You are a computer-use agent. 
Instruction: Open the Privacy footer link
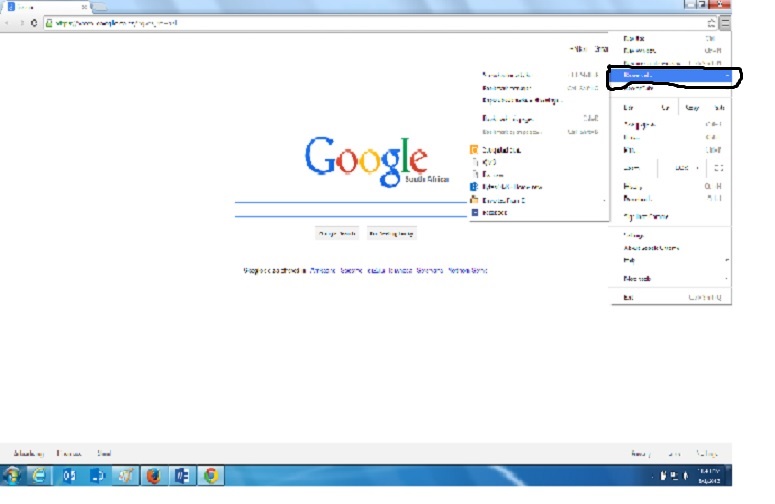tap(641, 453)
